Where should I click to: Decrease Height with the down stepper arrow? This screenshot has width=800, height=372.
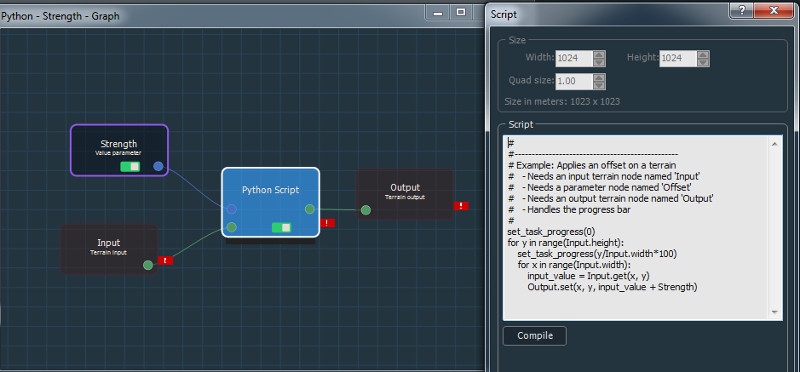704,62
